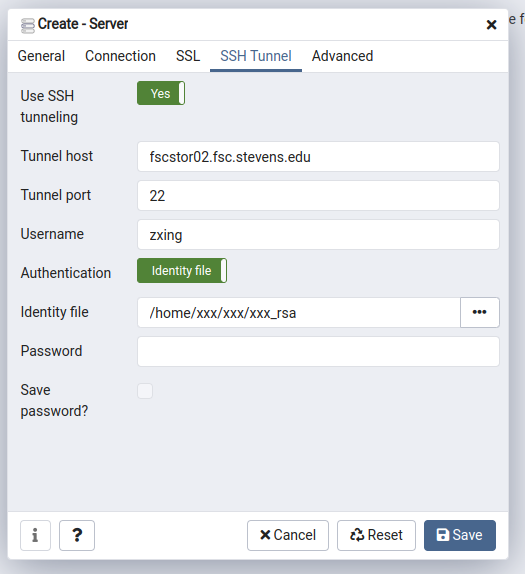Browse identity file with ellipsis button
The width and height of the screenshot is (525, 574).
[x=480, y=312]
